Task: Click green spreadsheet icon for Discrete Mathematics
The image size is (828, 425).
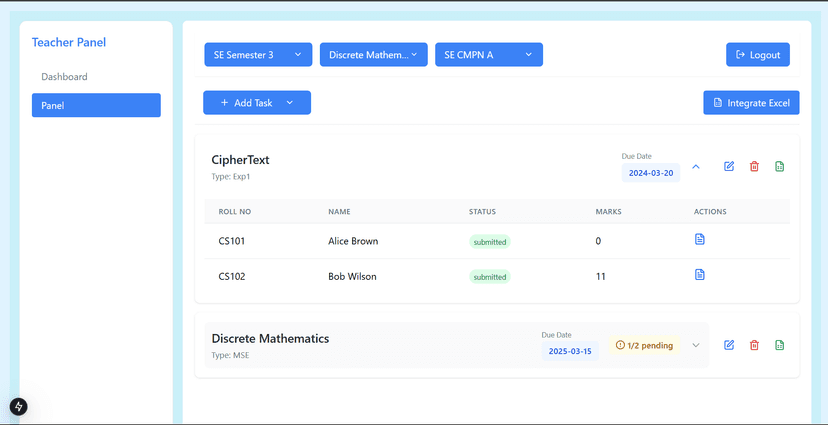Action: coord(780,345)
